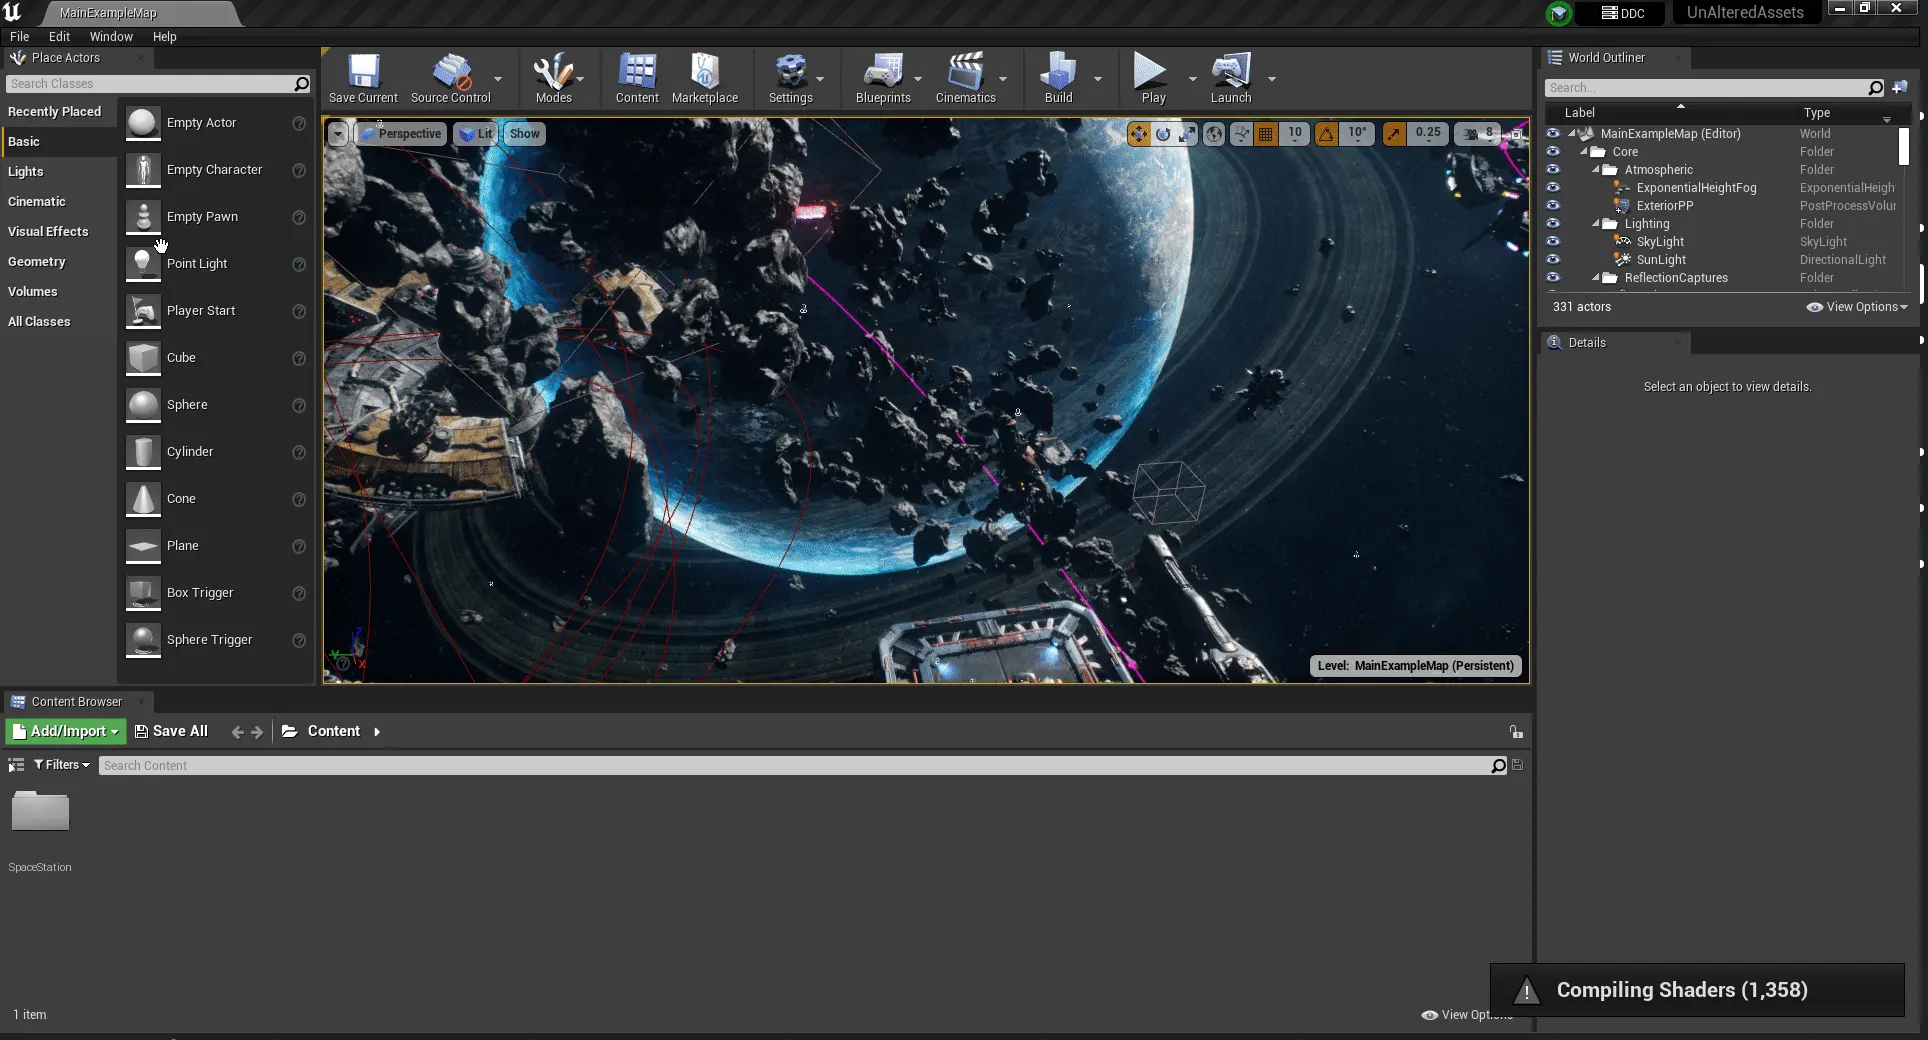This screenshot has height=1040, width=1928.
Task: Click the Launch toolbar icon
Action: [x=1230, y=78]
